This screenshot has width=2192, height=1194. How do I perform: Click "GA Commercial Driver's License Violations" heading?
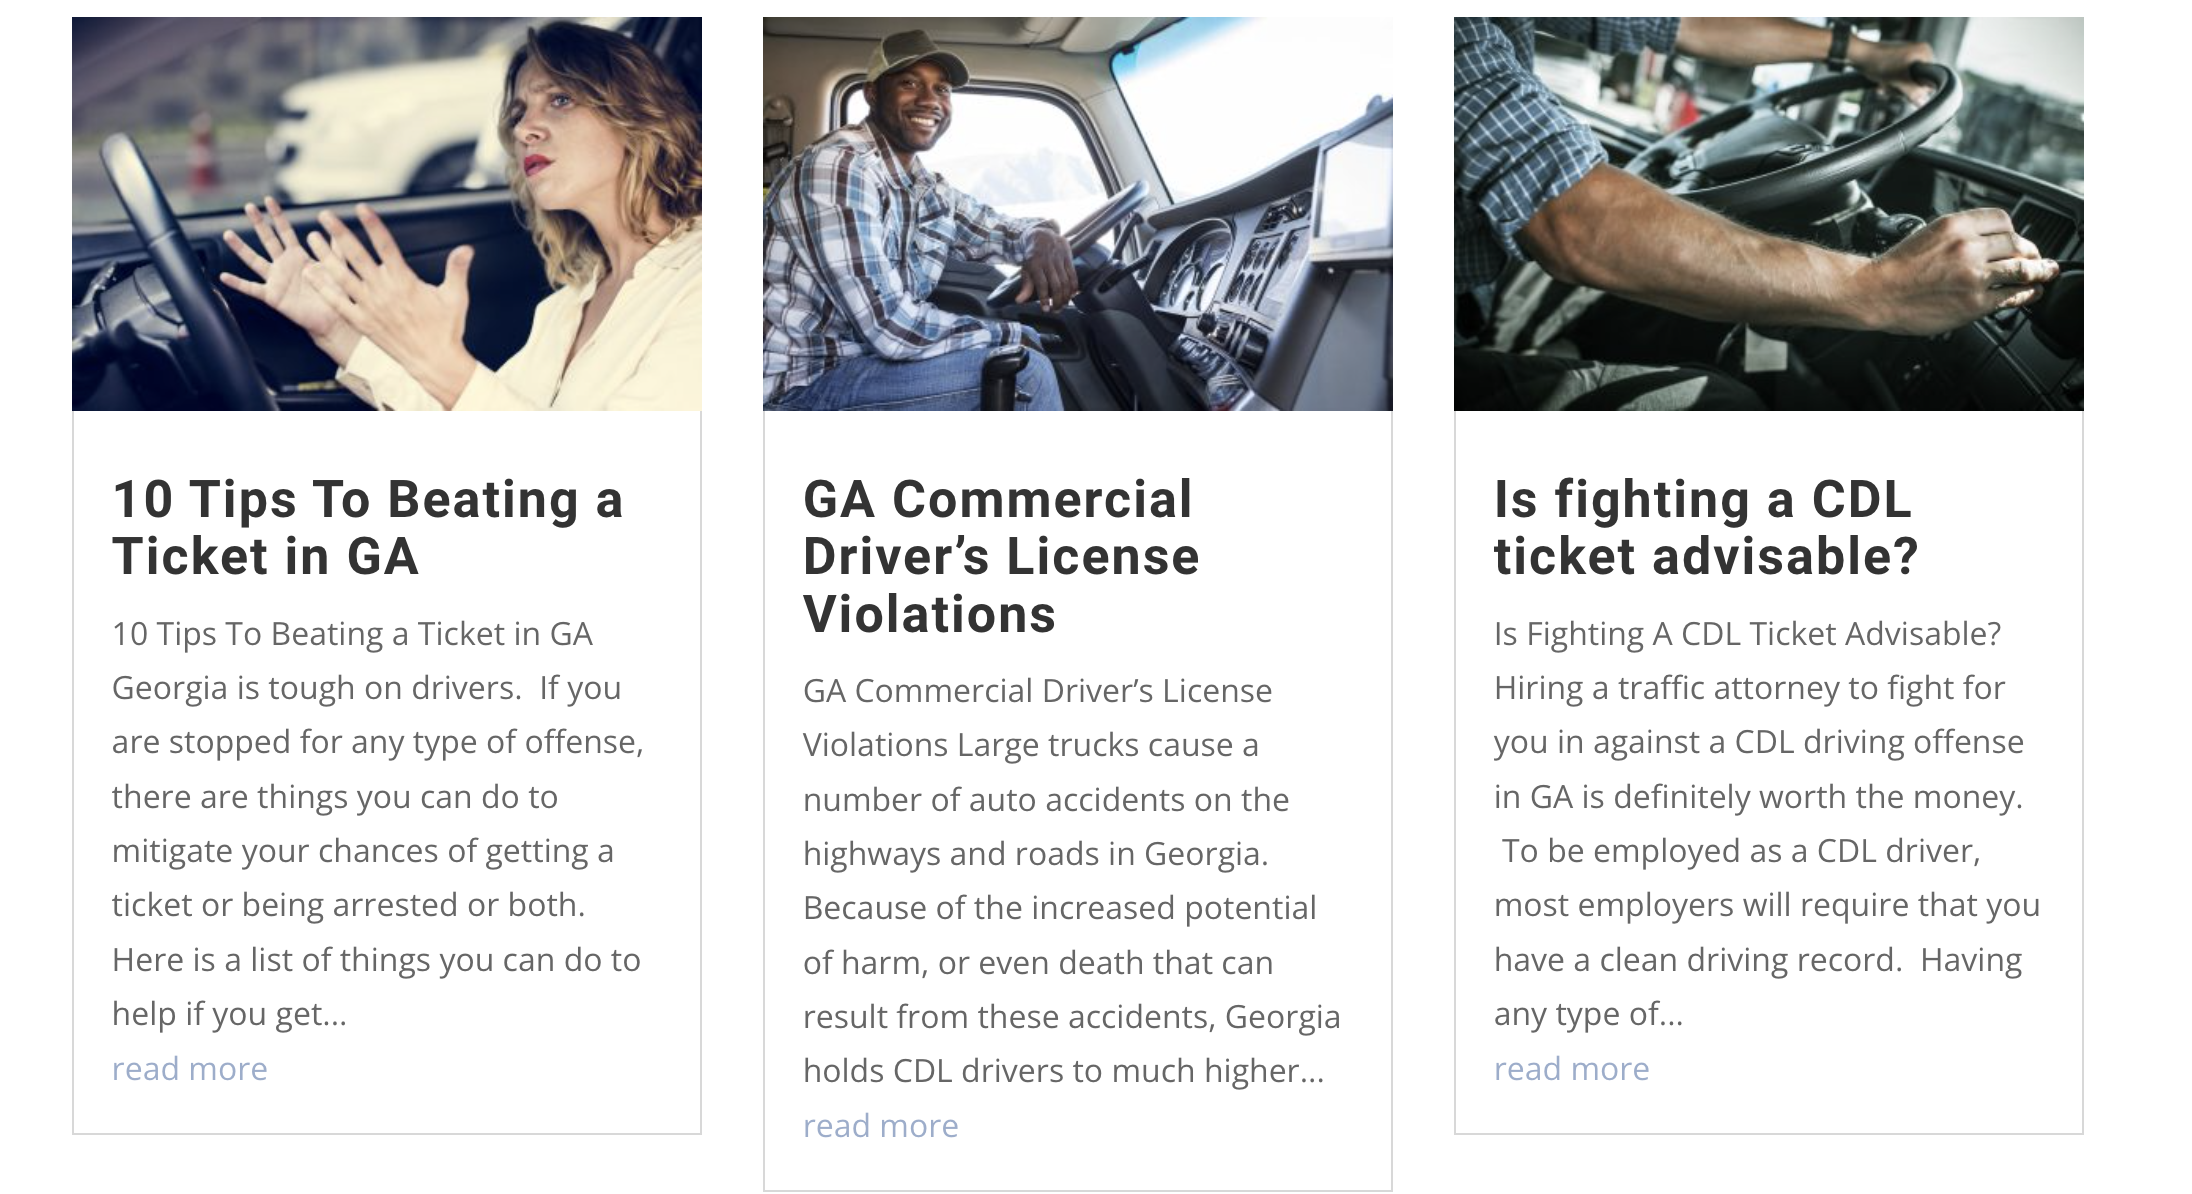coord(1001,556)
